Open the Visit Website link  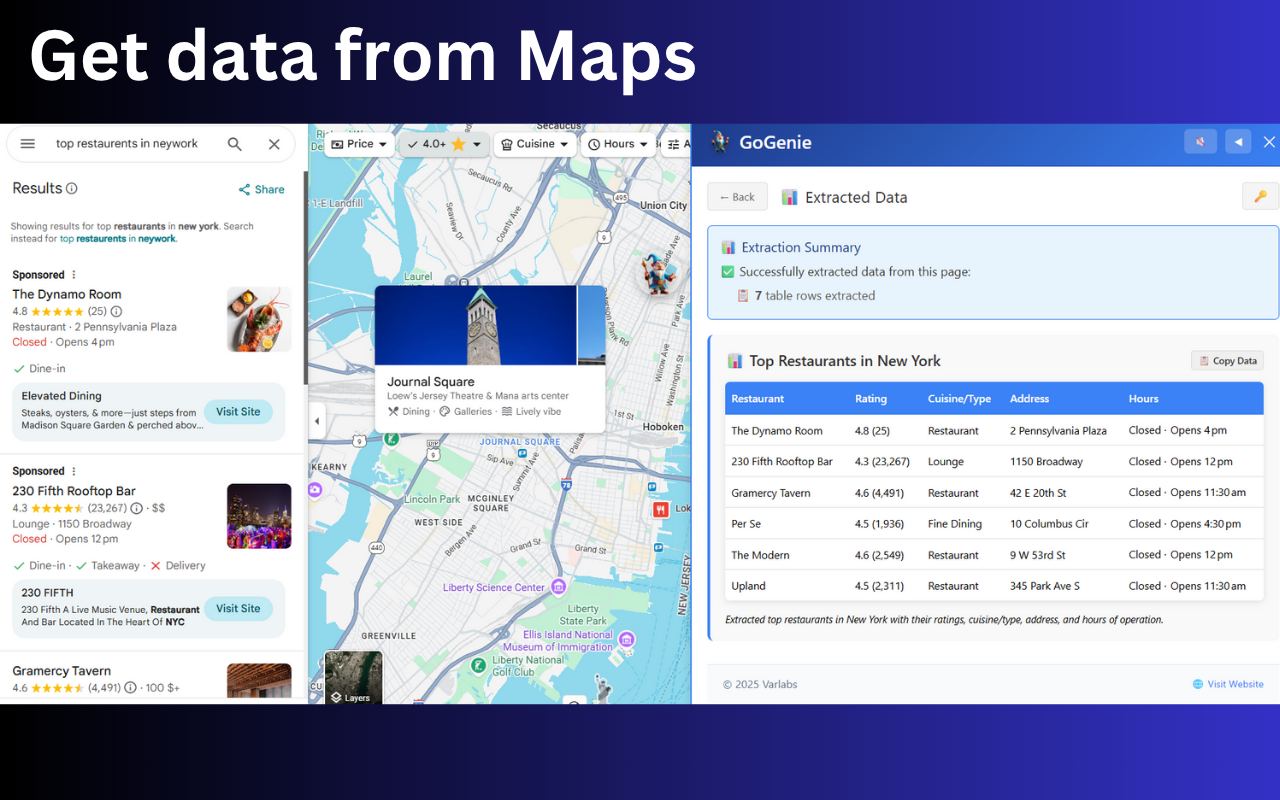click(x=1228, y=684)
